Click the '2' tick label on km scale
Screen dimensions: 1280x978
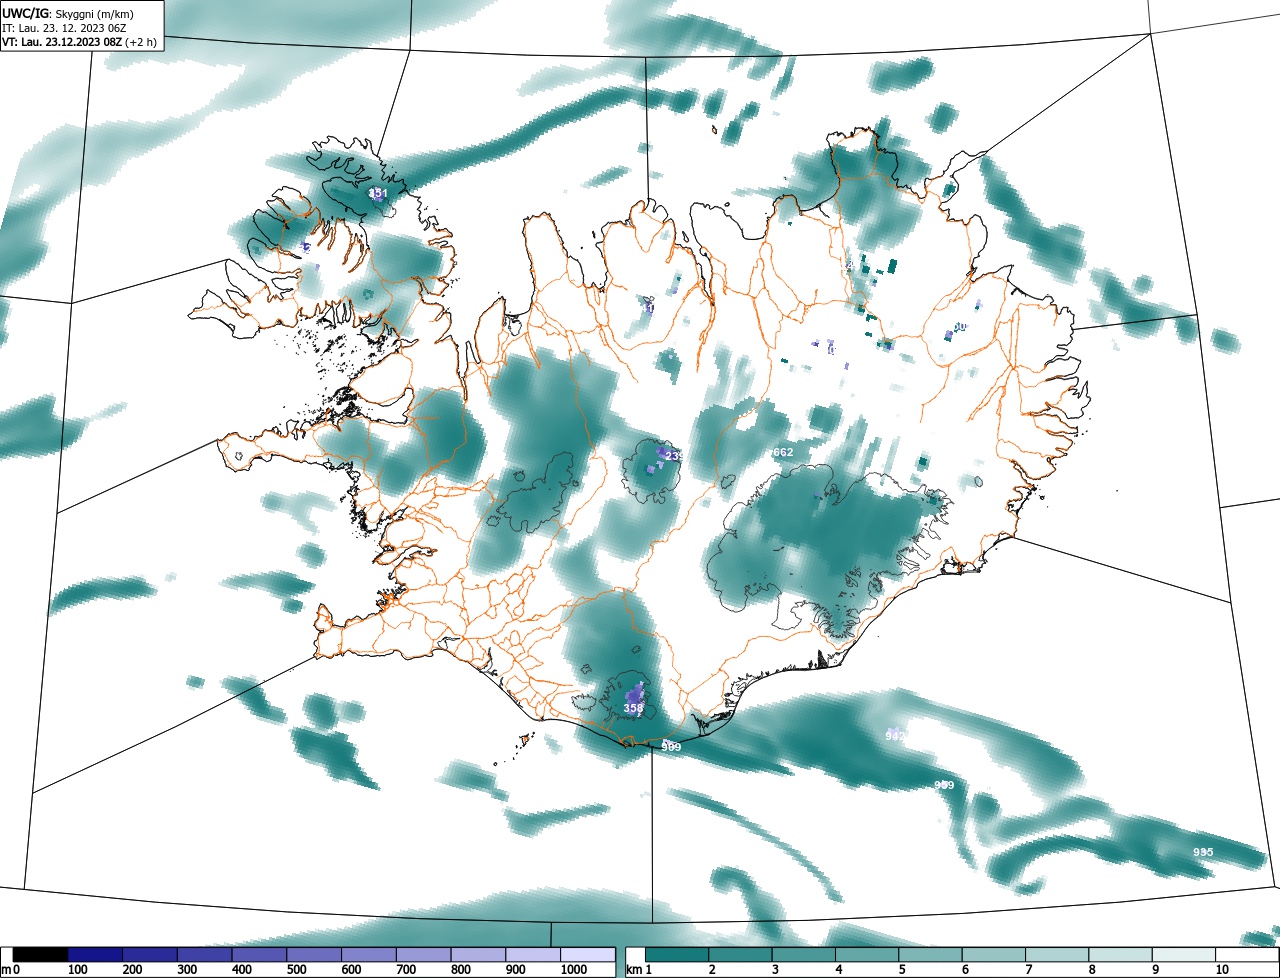(712, 970)
